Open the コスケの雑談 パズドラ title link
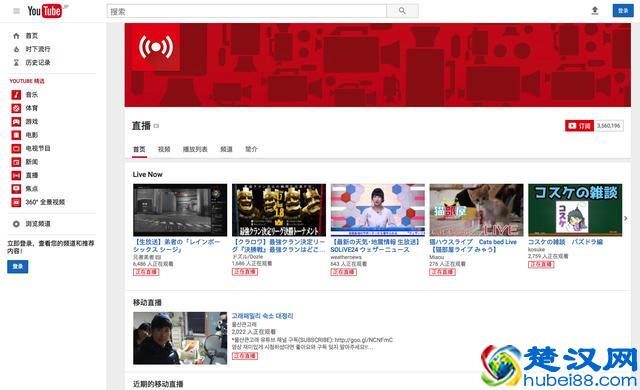Image resolution: width=640 pixels, height=390 pixels. tap(565, 242)
